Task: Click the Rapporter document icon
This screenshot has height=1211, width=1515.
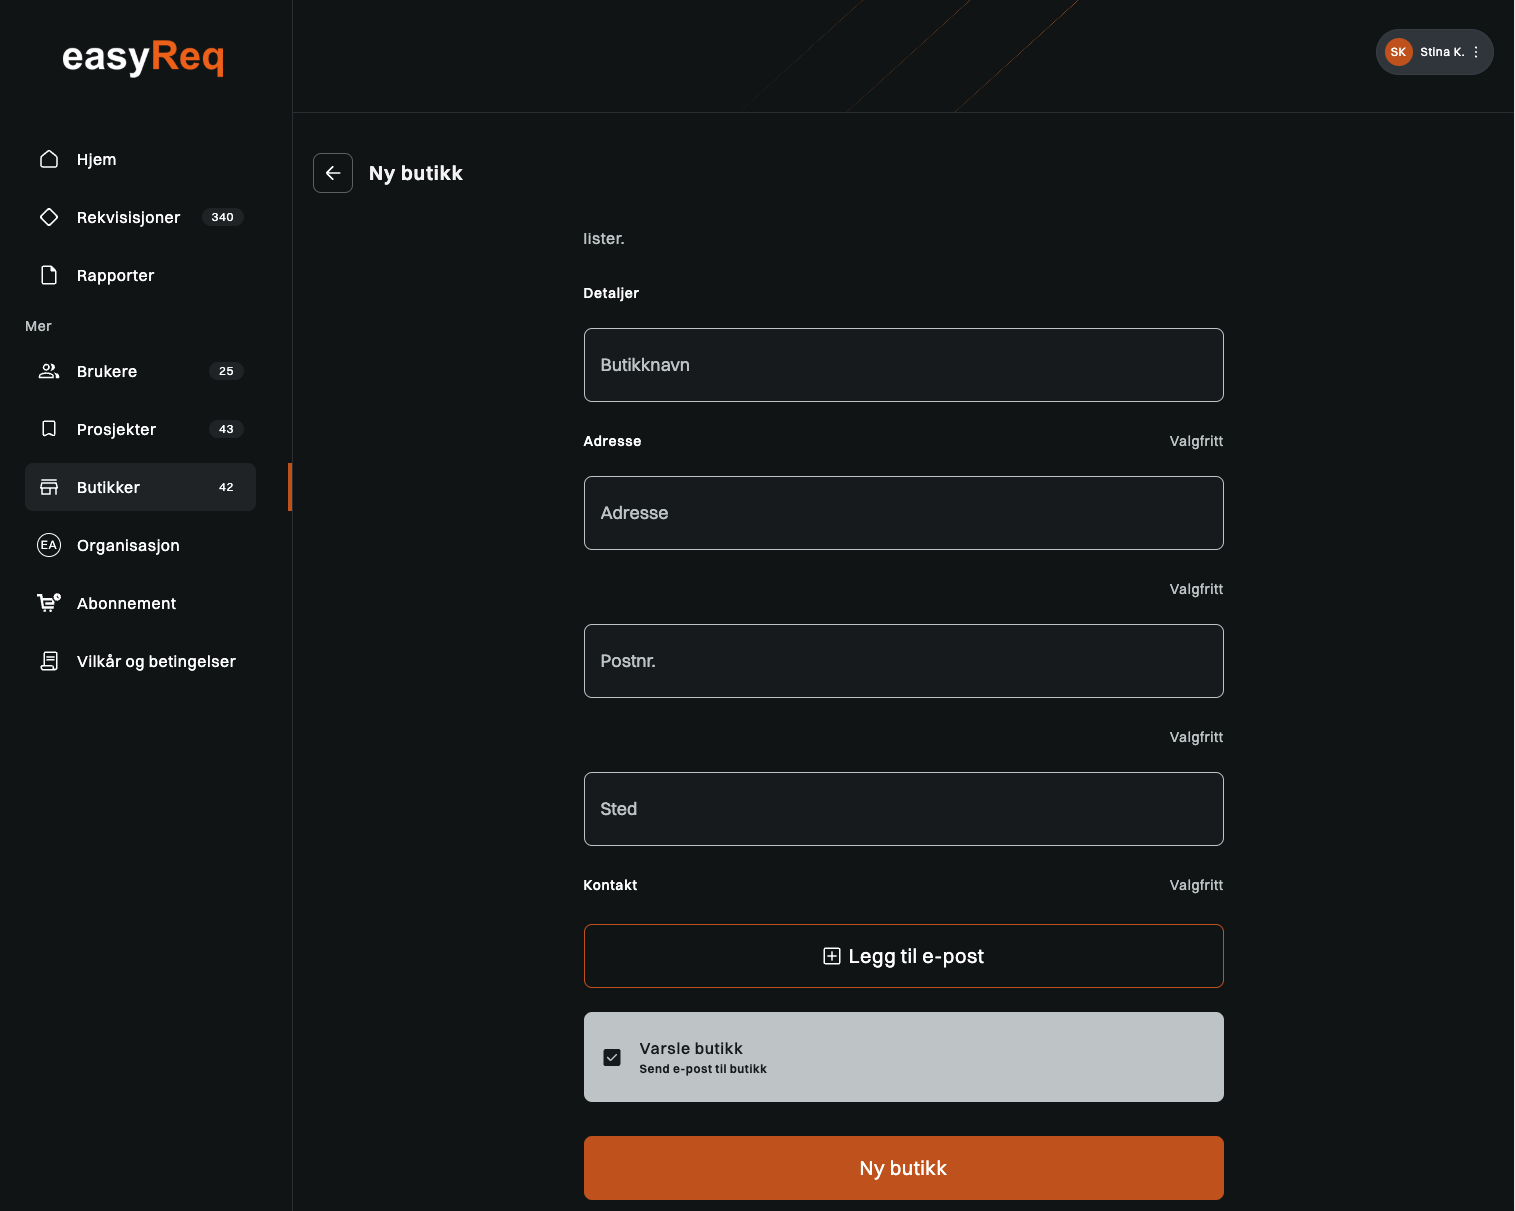Action: pyautogui.click(x=49, y=275)
